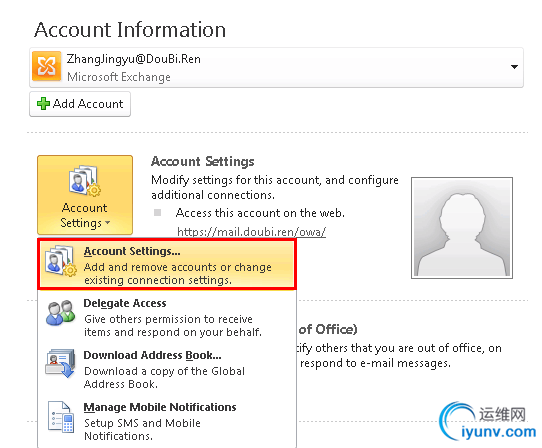Viewport: 542px width, 448px height.
Task: Click the Manage Mobile Notifications phone icon
Action: click(61, 417)
